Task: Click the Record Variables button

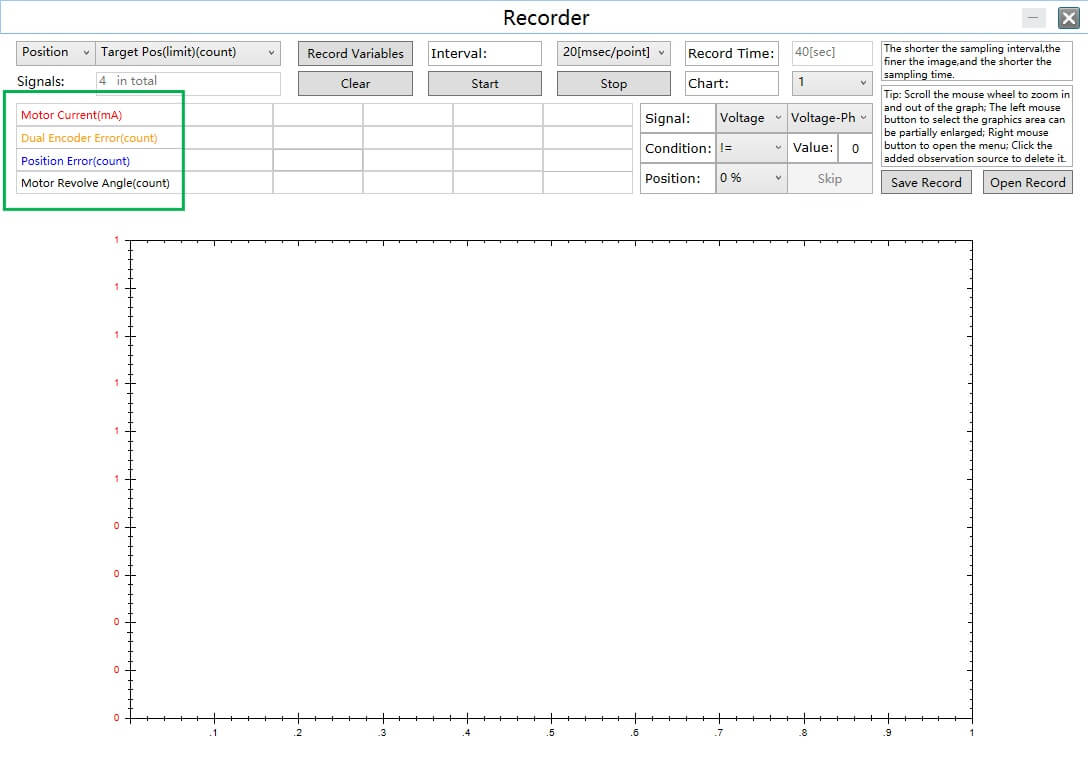Action: [x=355, y=54]
